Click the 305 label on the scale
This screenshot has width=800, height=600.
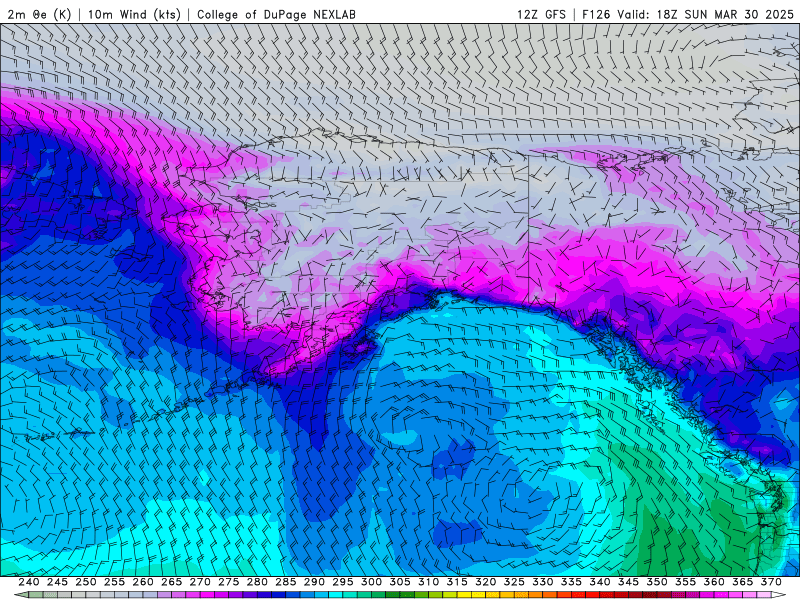coord(400,582)
